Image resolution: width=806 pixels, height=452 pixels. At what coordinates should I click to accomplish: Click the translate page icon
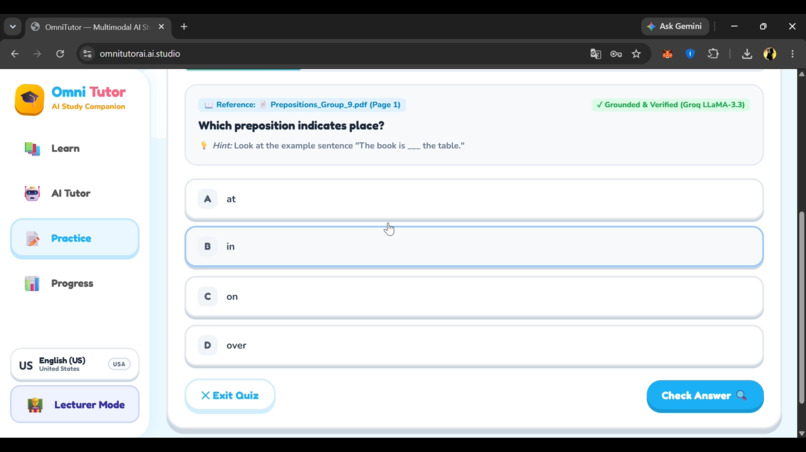pyautogui.click(x=595, y=53)
